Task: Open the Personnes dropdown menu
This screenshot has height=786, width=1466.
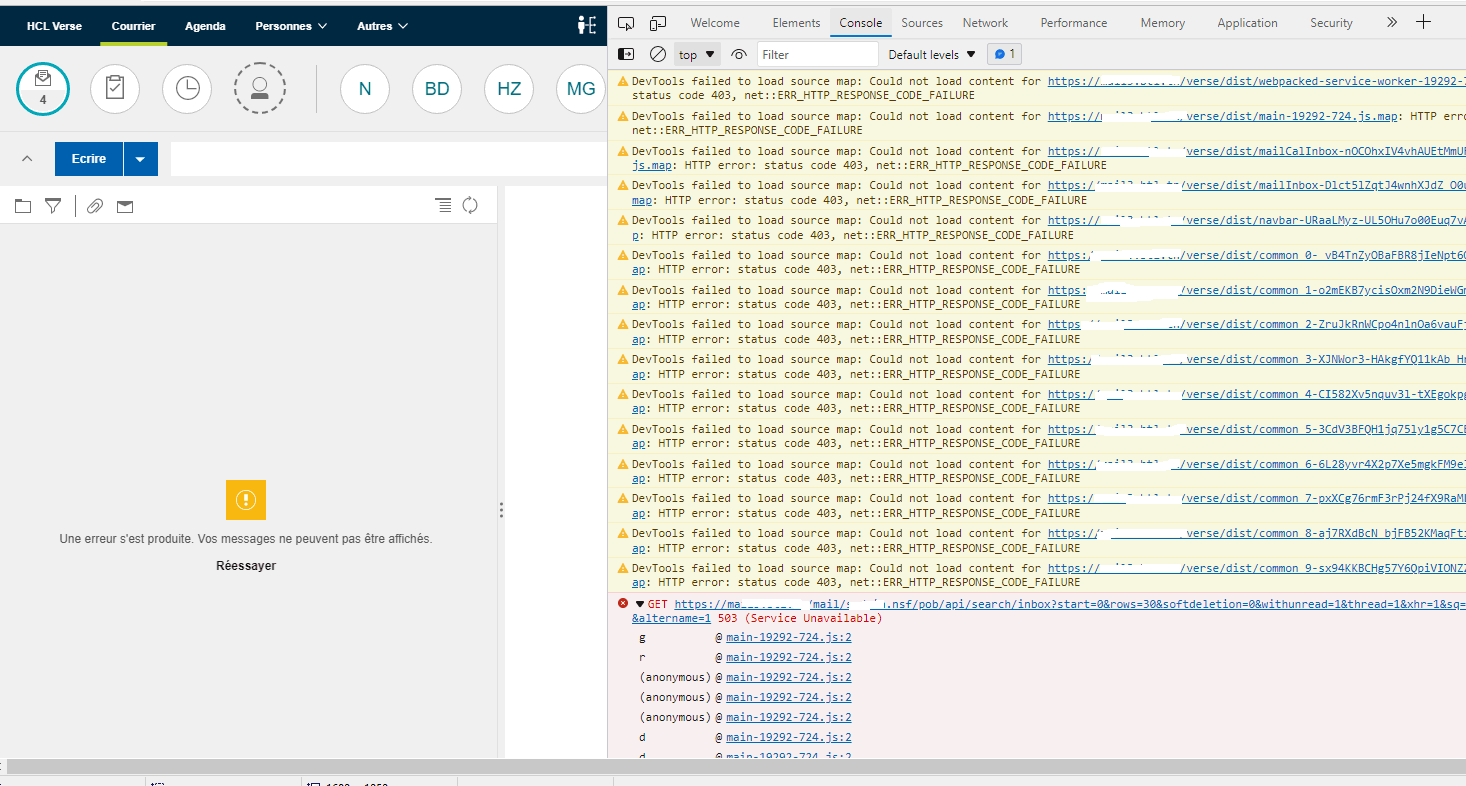Action: tap(291, 26)
